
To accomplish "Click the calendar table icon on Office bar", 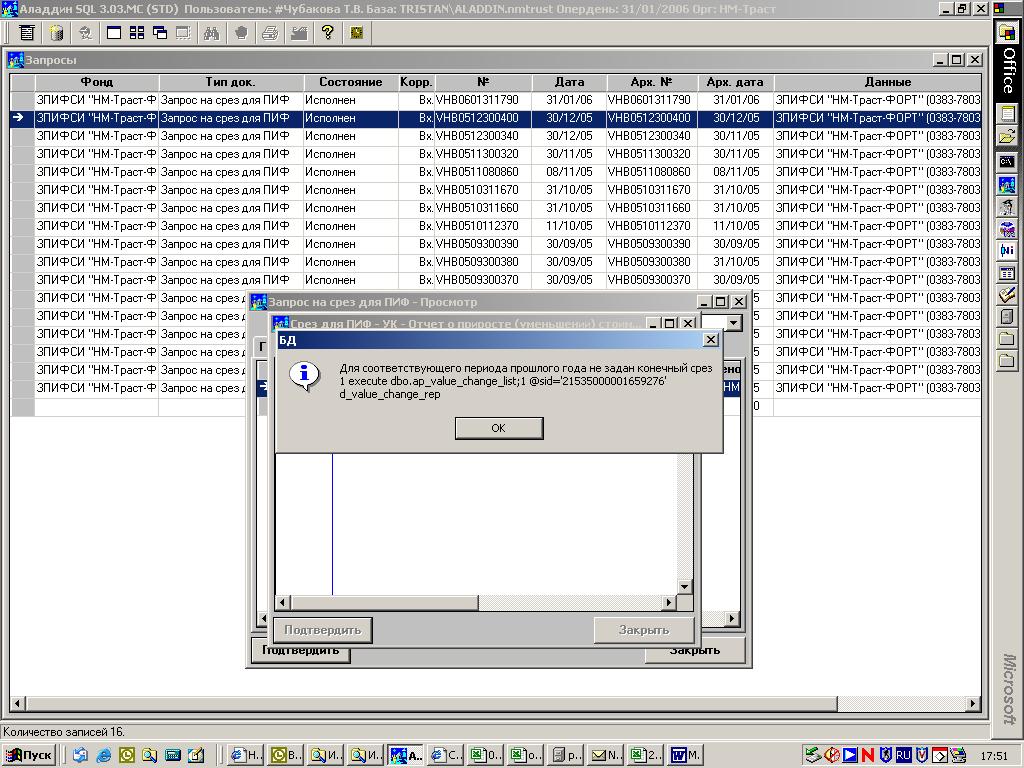I will click(1007, 273).
